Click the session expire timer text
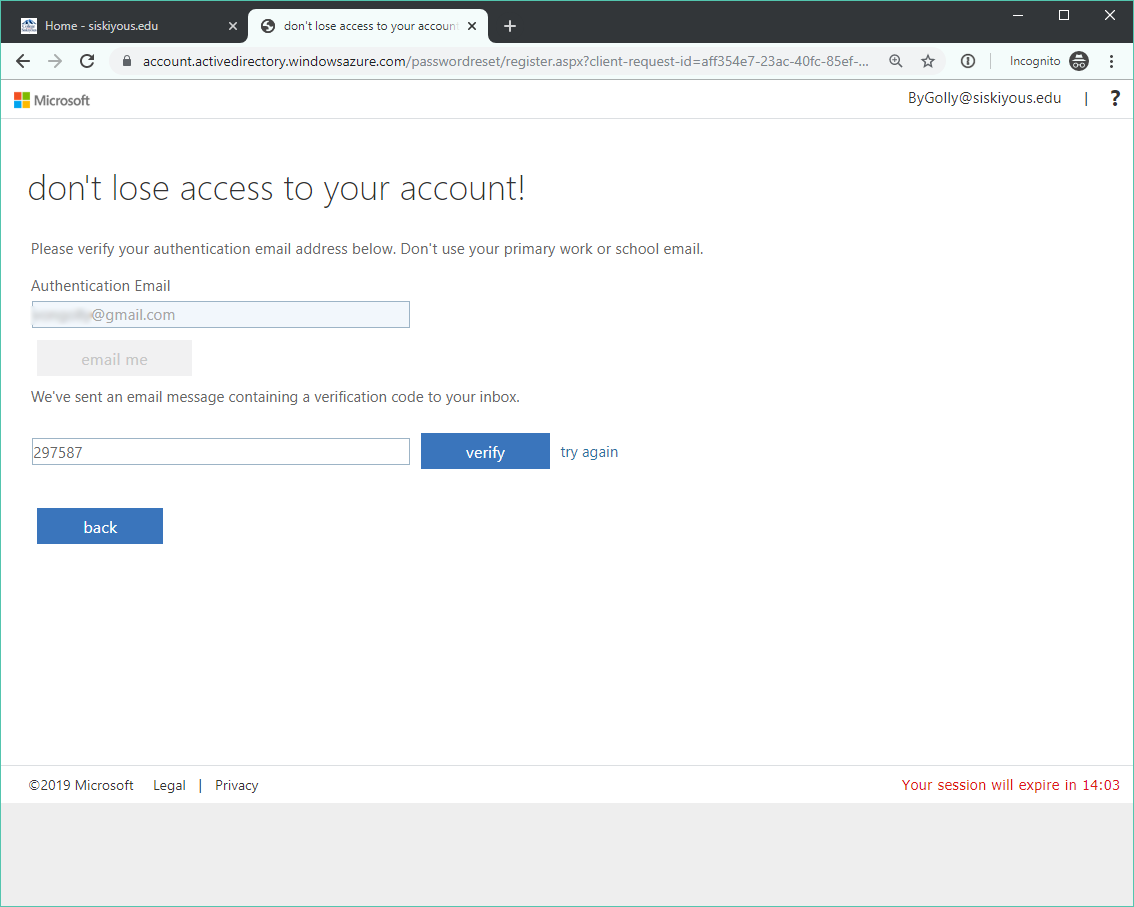 (x=1010, y=785)
